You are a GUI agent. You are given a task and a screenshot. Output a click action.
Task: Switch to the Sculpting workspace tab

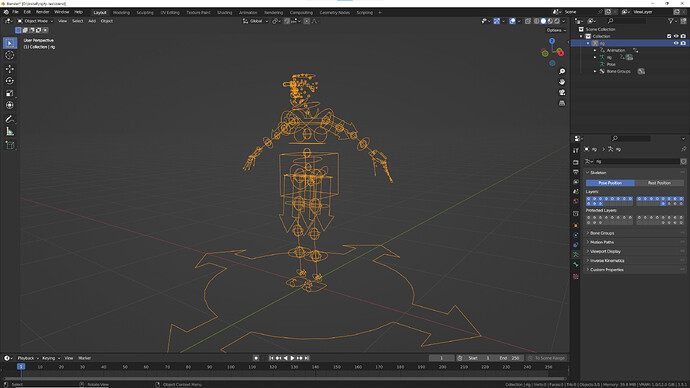tap(145, 13)
